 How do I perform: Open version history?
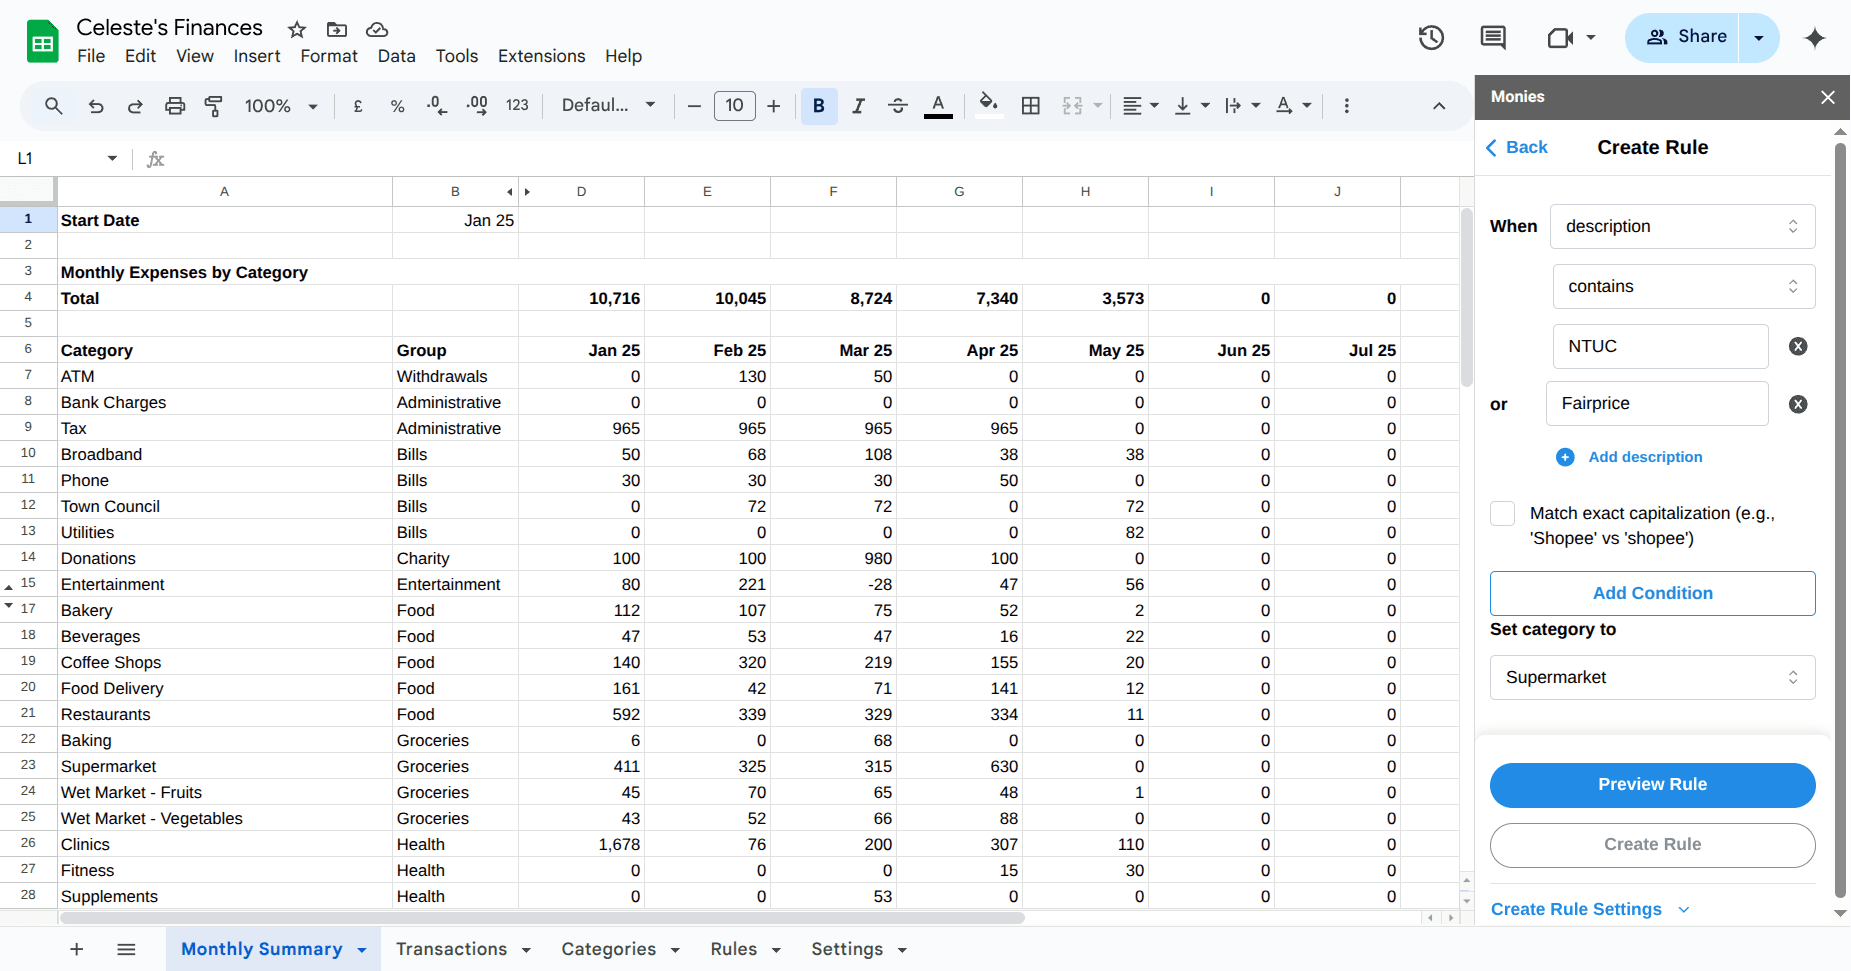tap(1430, 37)
